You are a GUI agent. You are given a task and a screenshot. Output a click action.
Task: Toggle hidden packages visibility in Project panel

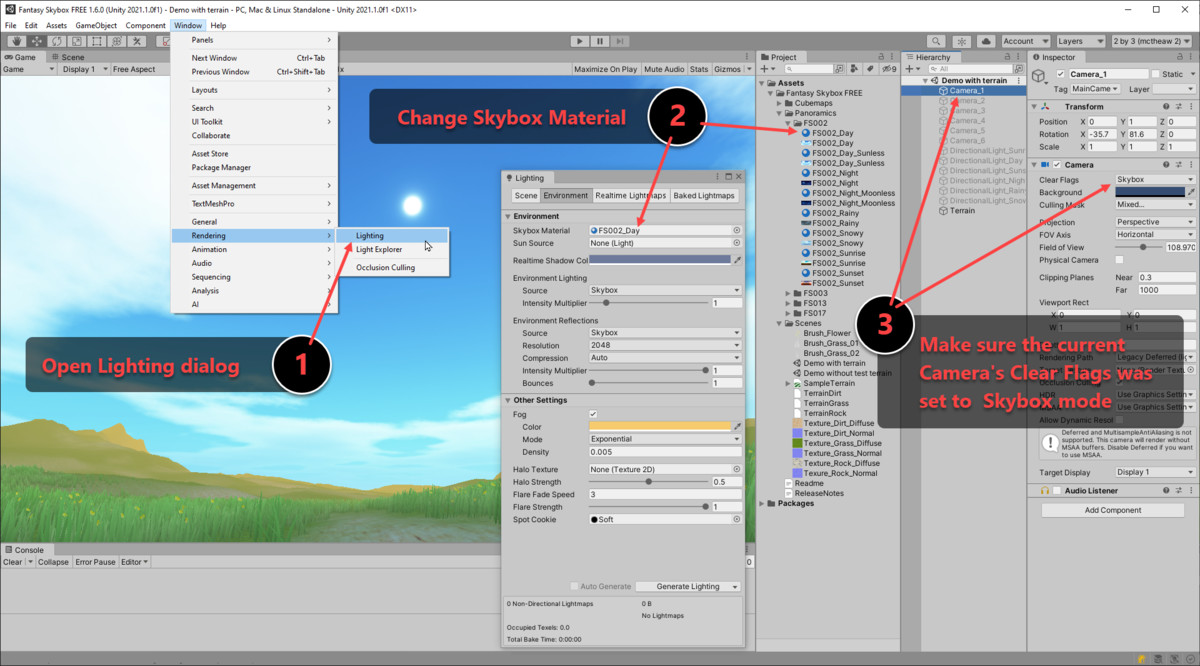(x=887, y=69)
